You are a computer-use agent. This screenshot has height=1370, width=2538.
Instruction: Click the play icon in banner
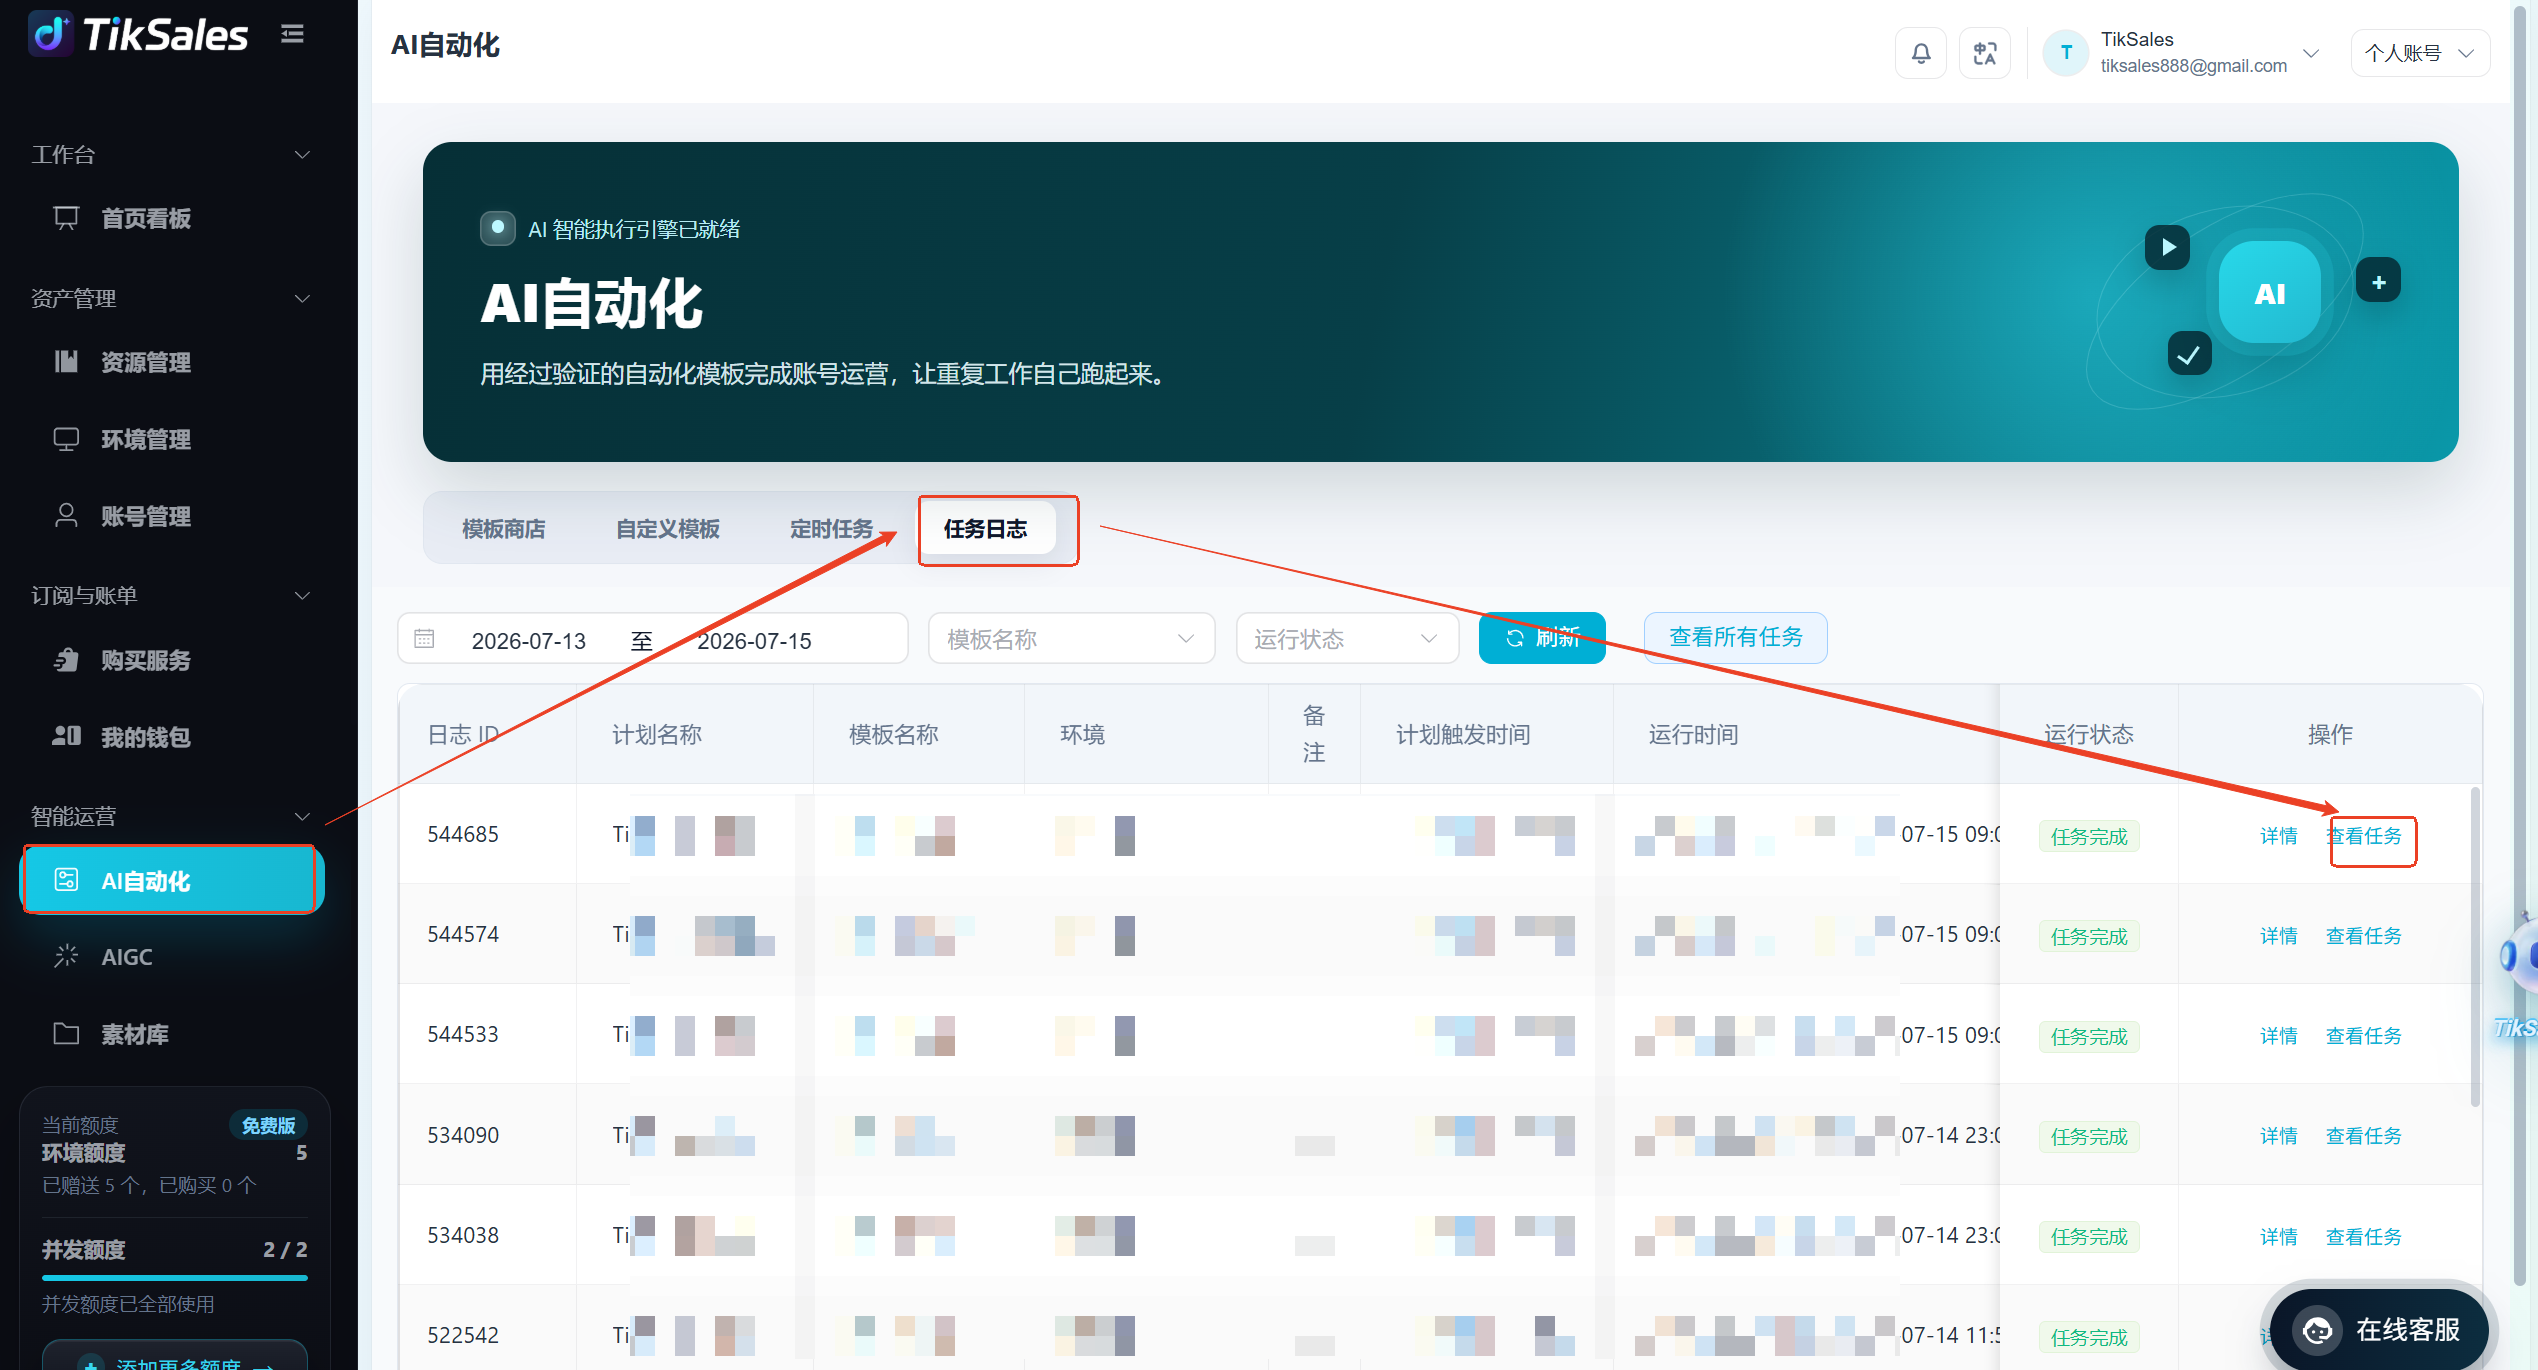tap(2167, 247)
